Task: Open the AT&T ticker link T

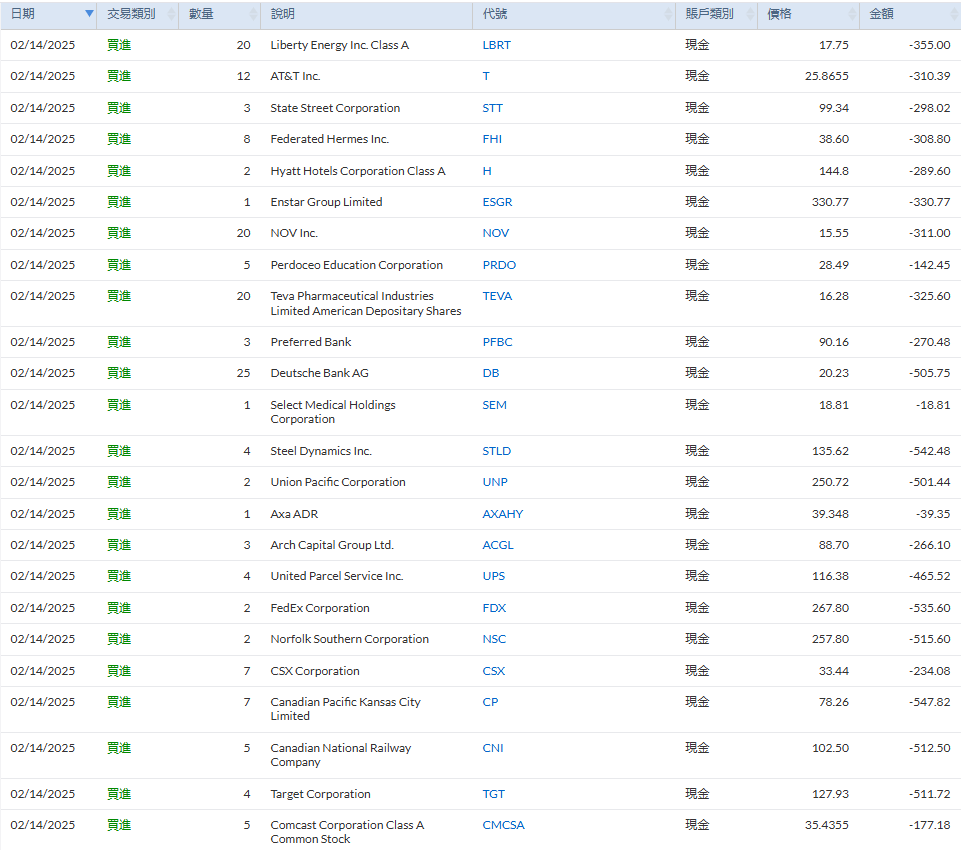Action: [x=486, y=76]
